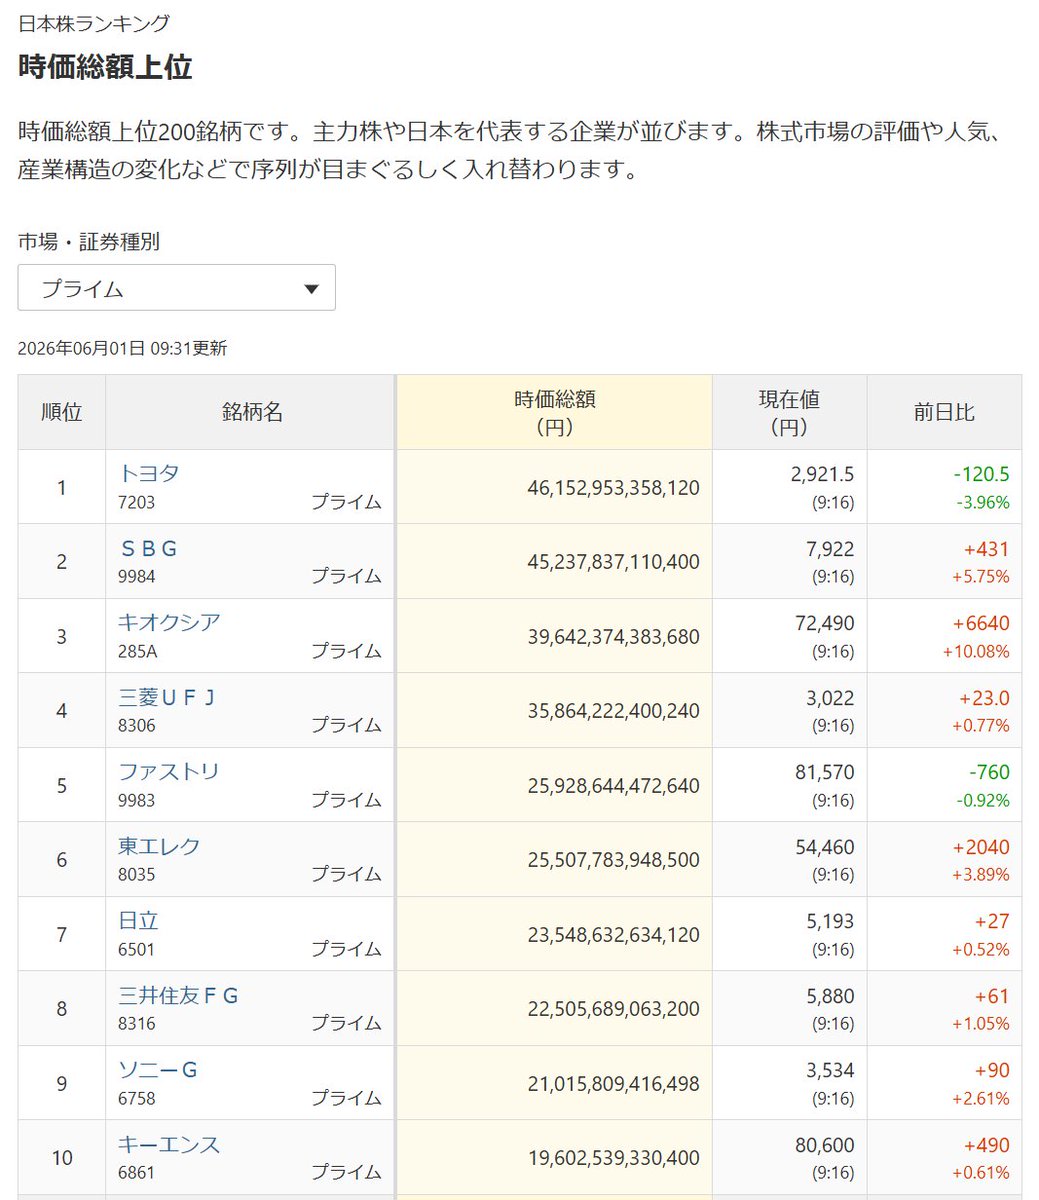Click ソニーG current price 3,534

tap(829, 1070)
